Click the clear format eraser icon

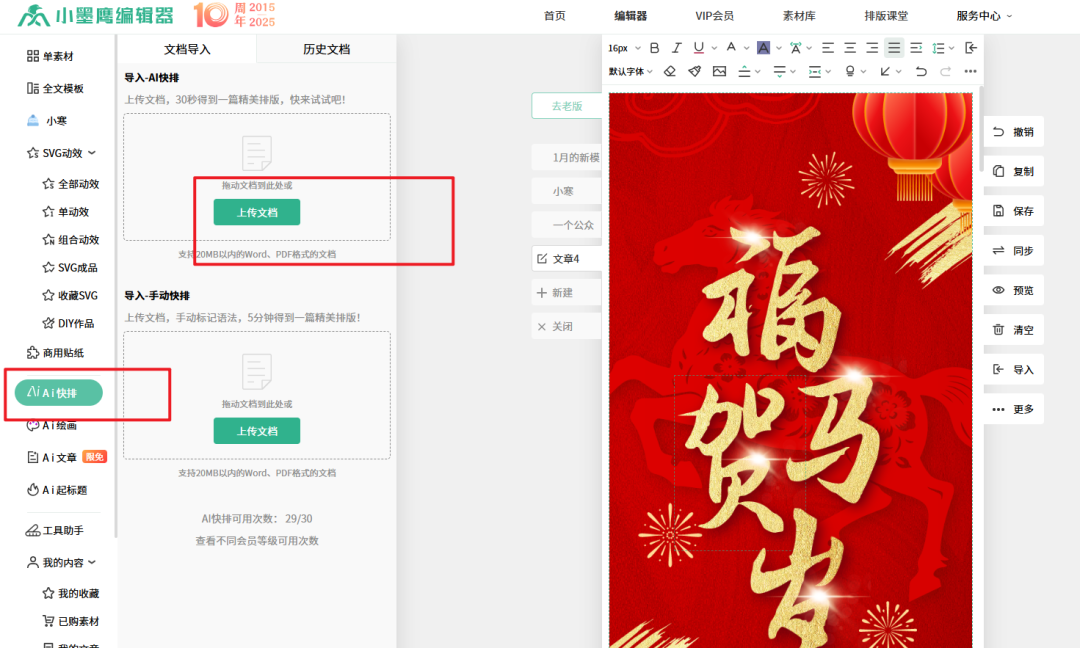(669, 70)
